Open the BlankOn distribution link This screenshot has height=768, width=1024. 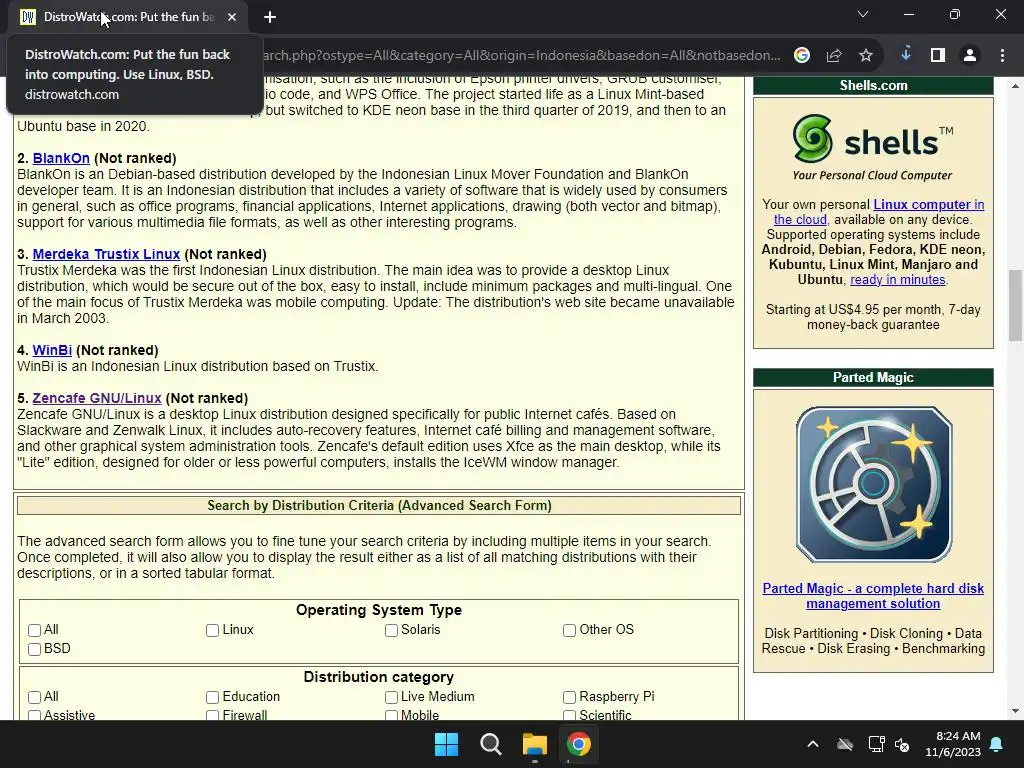pyautogui.click(x=61, y=158)
